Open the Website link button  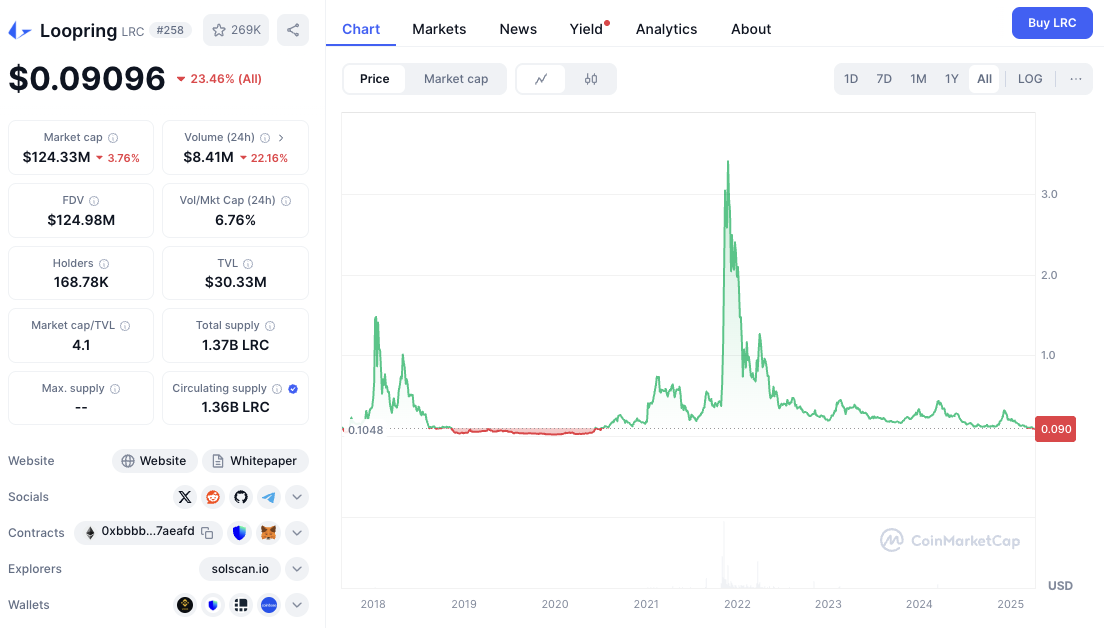tap(154, 461)
